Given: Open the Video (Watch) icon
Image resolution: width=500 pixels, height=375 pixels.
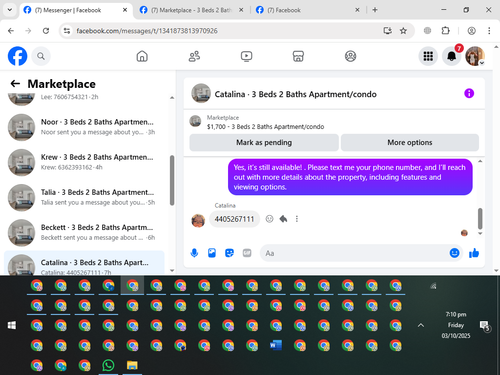Looking at the screenshot, I should pyautogui.click(x=246, y=56).
